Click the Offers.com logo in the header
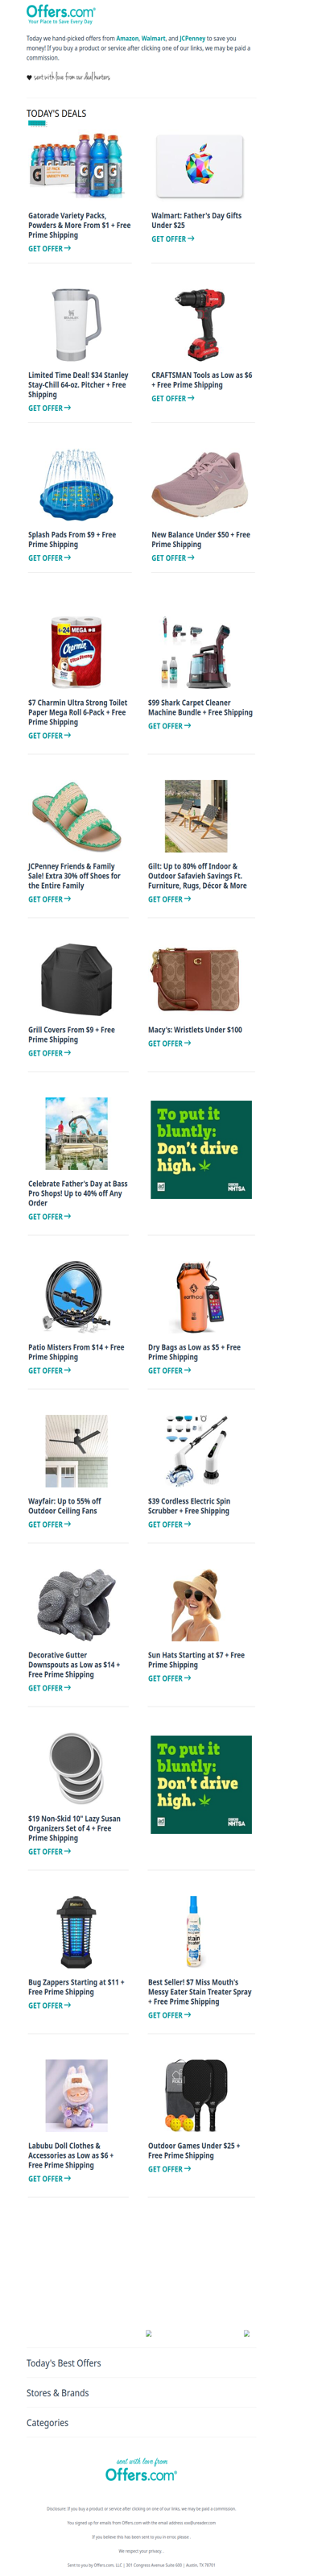 point(61,14)
